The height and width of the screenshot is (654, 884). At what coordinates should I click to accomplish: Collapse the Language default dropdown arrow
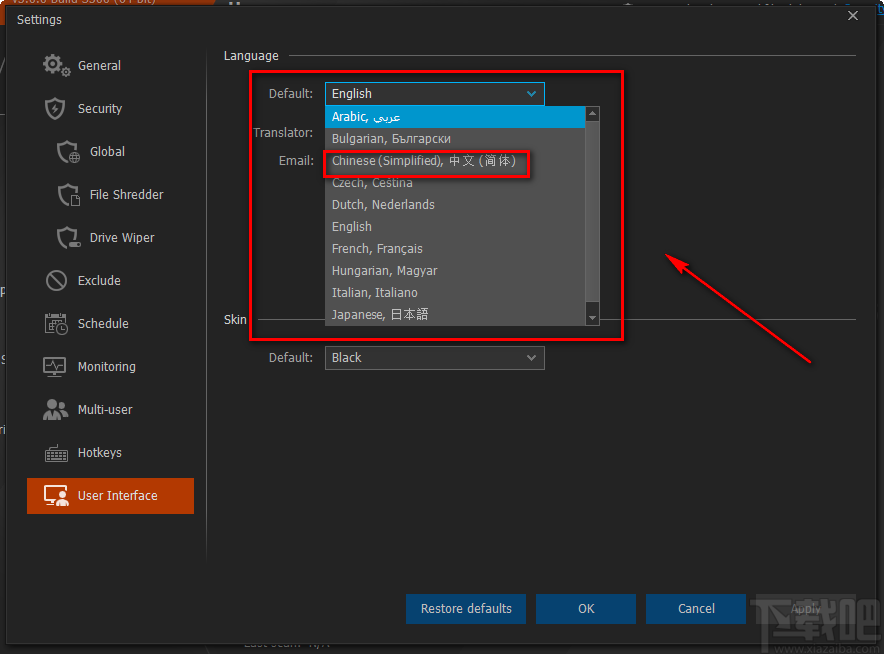tap(531, 94)
